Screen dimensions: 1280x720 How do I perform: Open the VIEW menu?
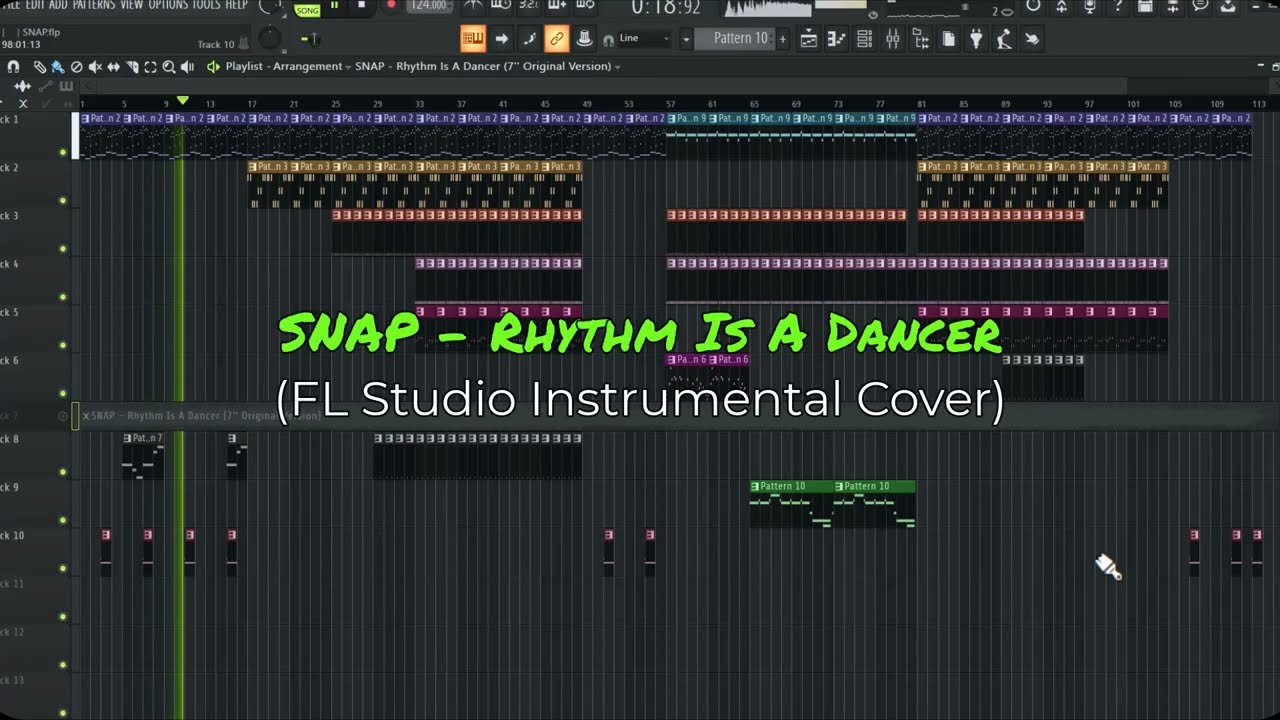point(132,5)
